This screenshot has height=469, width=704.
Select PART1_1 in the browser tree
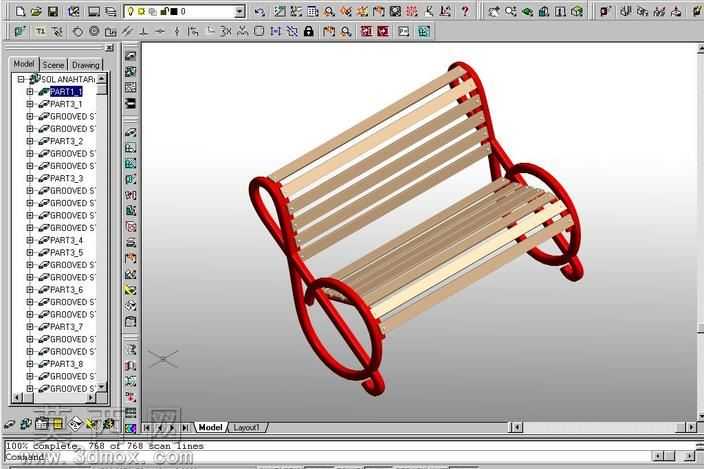tap(66, 92)
